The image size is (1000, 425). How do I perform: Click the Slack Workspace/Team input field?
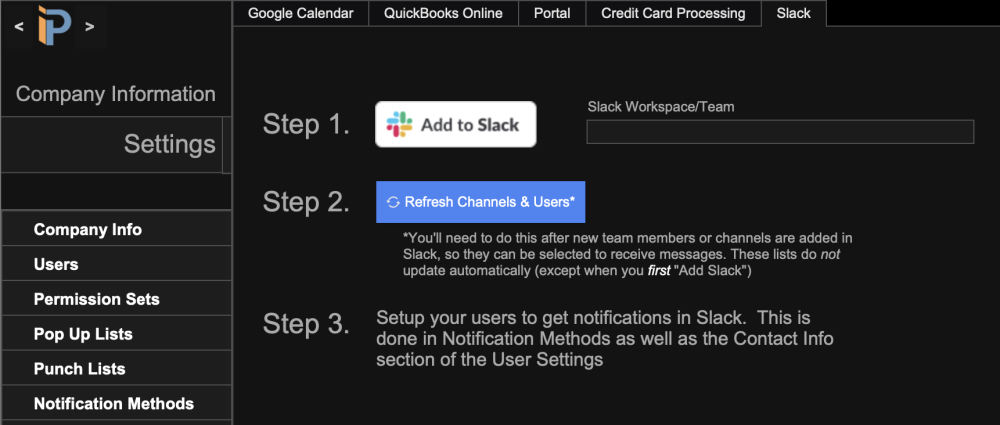[x=781, y=131]
